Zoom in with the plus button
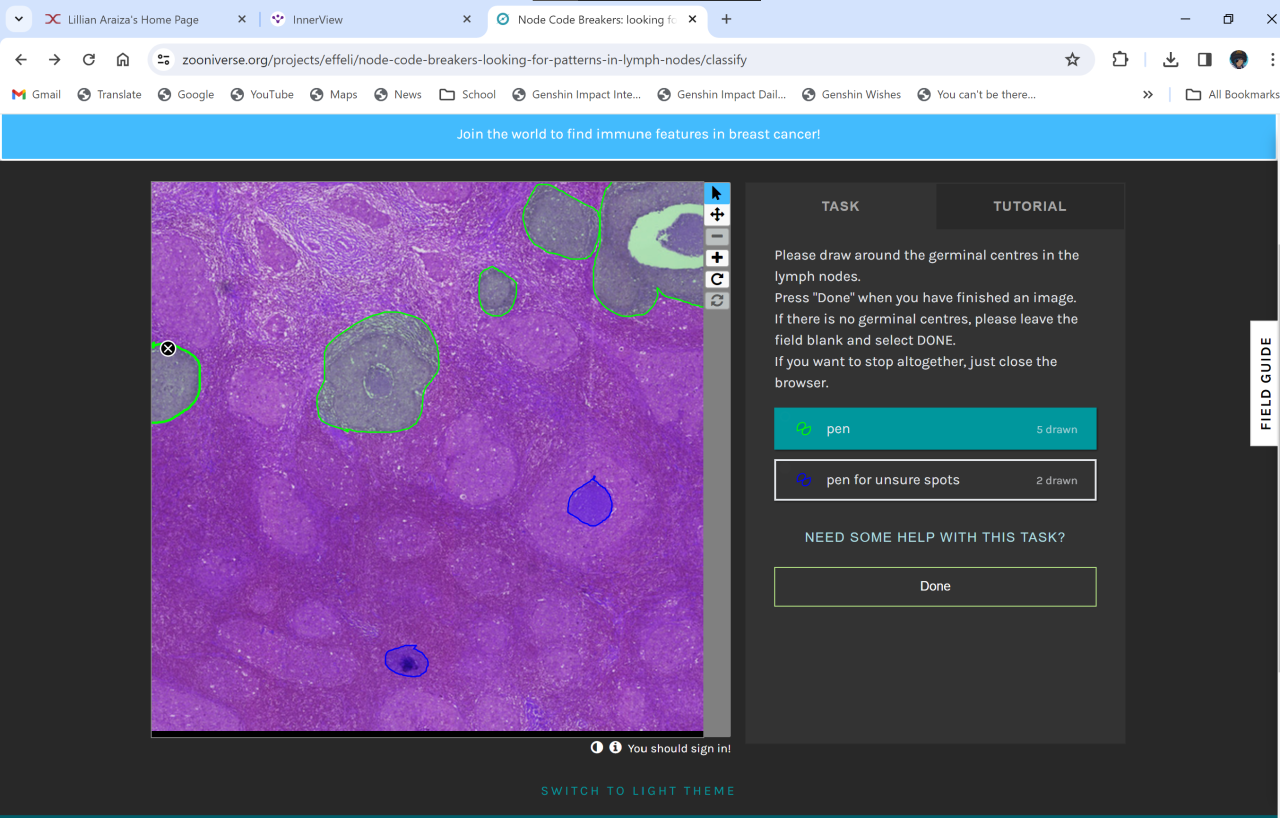This screenshot has width=1280, height=818. point(716,258)
